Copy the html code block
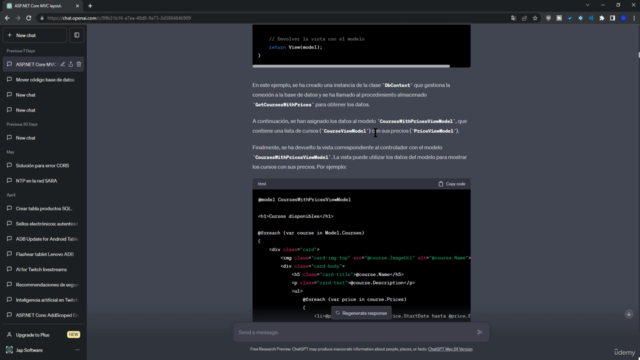The width and height of the screenshot is (640, 360). pyautogui.click(x=452, y=184)
